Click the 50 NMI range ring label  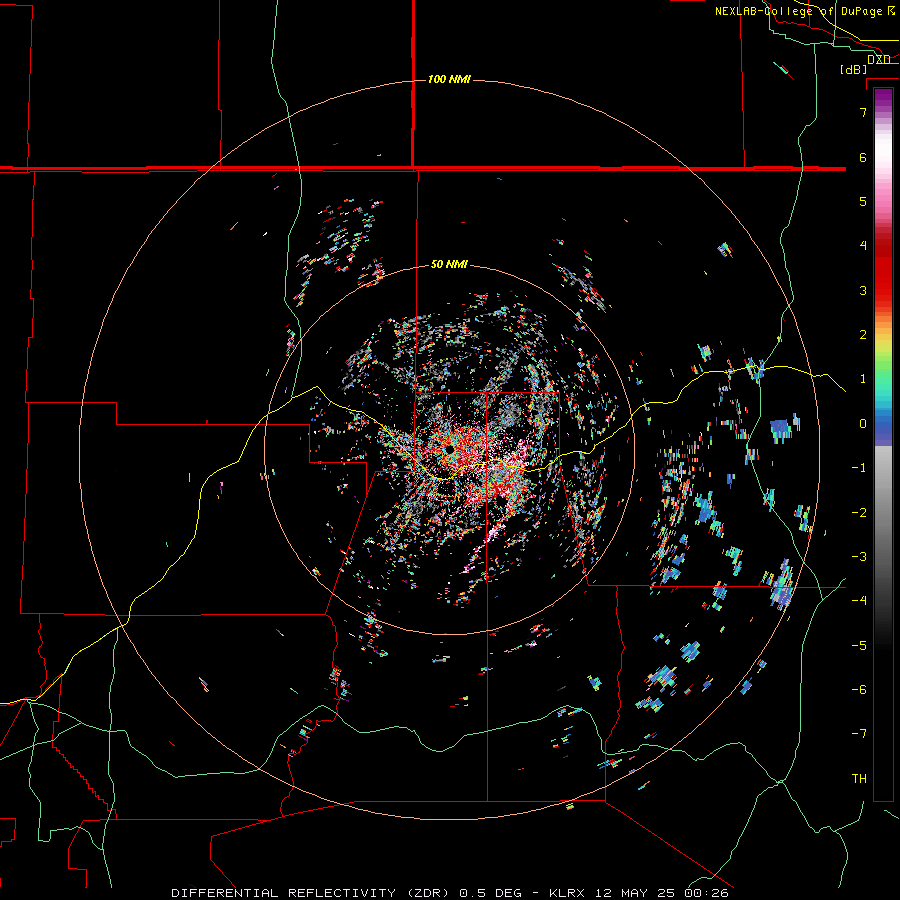point(449,264)
